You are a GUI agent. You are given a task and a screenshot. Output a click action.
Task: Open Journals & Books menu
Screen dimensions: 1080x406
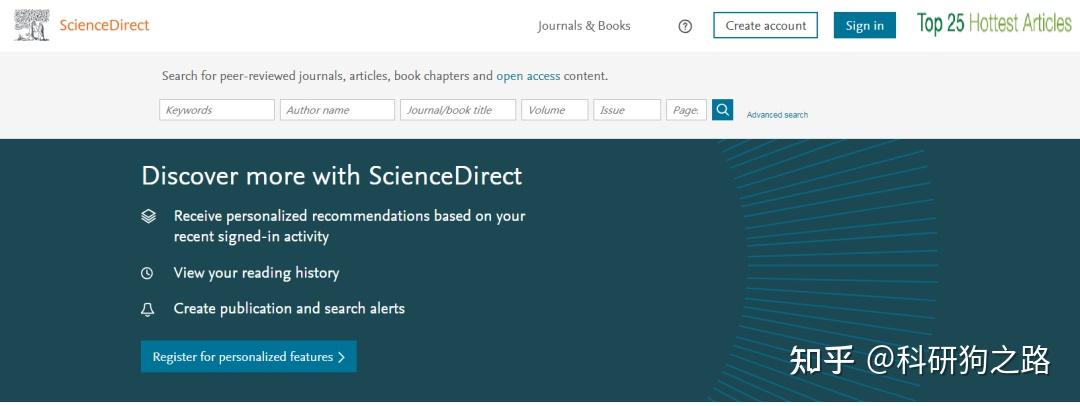tap(584, 26)
